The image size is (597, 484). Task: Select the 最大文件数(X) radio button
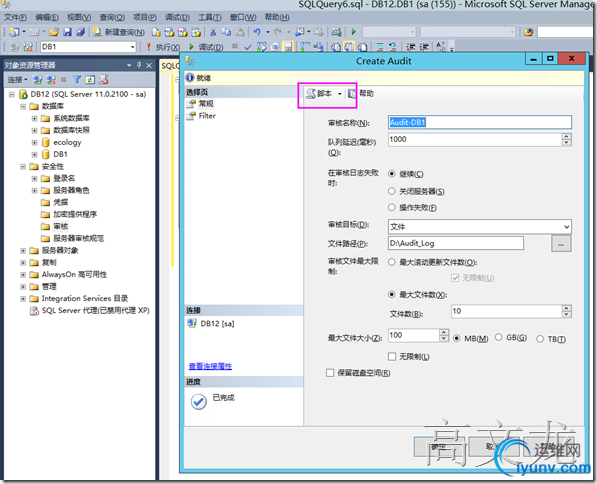(391, 294)
